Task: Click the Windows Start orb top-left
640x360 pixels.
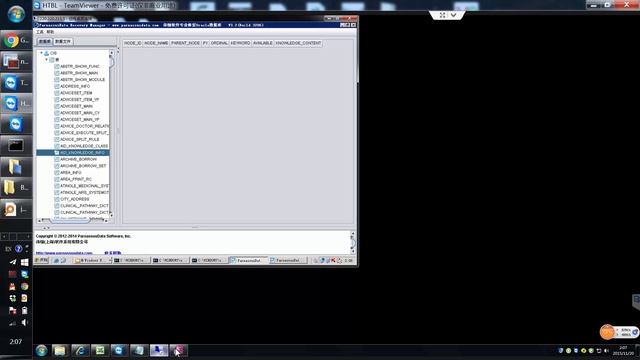Action: (x=16, y=14)
